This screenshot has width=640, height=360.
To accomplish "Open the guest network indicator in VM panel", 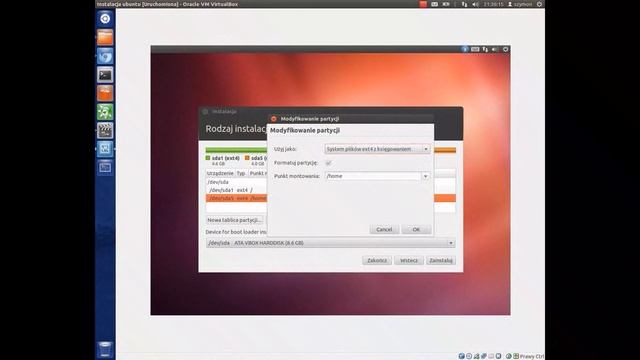I will coord(485,49).
